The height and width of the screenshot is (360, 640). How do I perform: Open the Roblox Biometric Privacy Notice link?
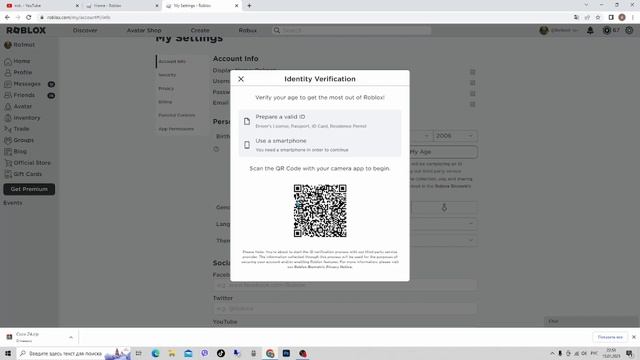pyautogui.click(x=323, y=267)
